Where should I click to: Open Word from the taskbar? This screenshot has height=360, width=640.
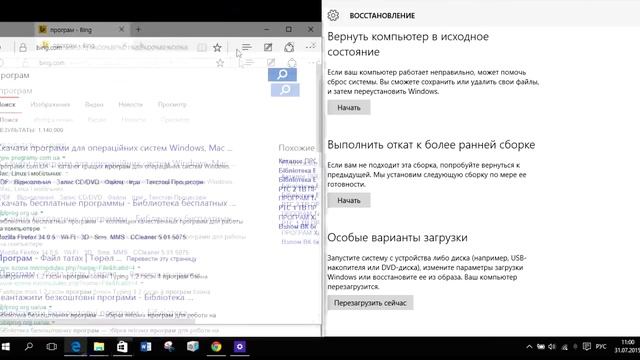[x=145, y=347]
